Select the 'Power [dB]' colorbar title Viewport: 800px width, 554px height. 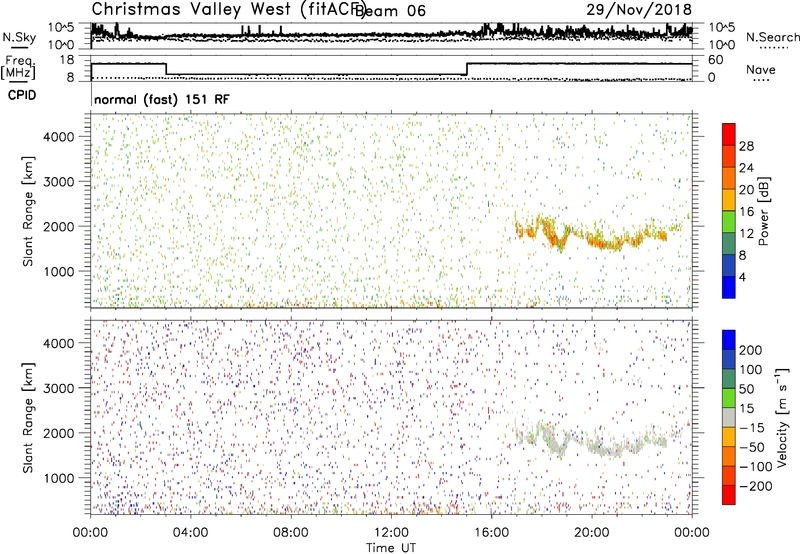pyautogui.click(x=763, y=211)
